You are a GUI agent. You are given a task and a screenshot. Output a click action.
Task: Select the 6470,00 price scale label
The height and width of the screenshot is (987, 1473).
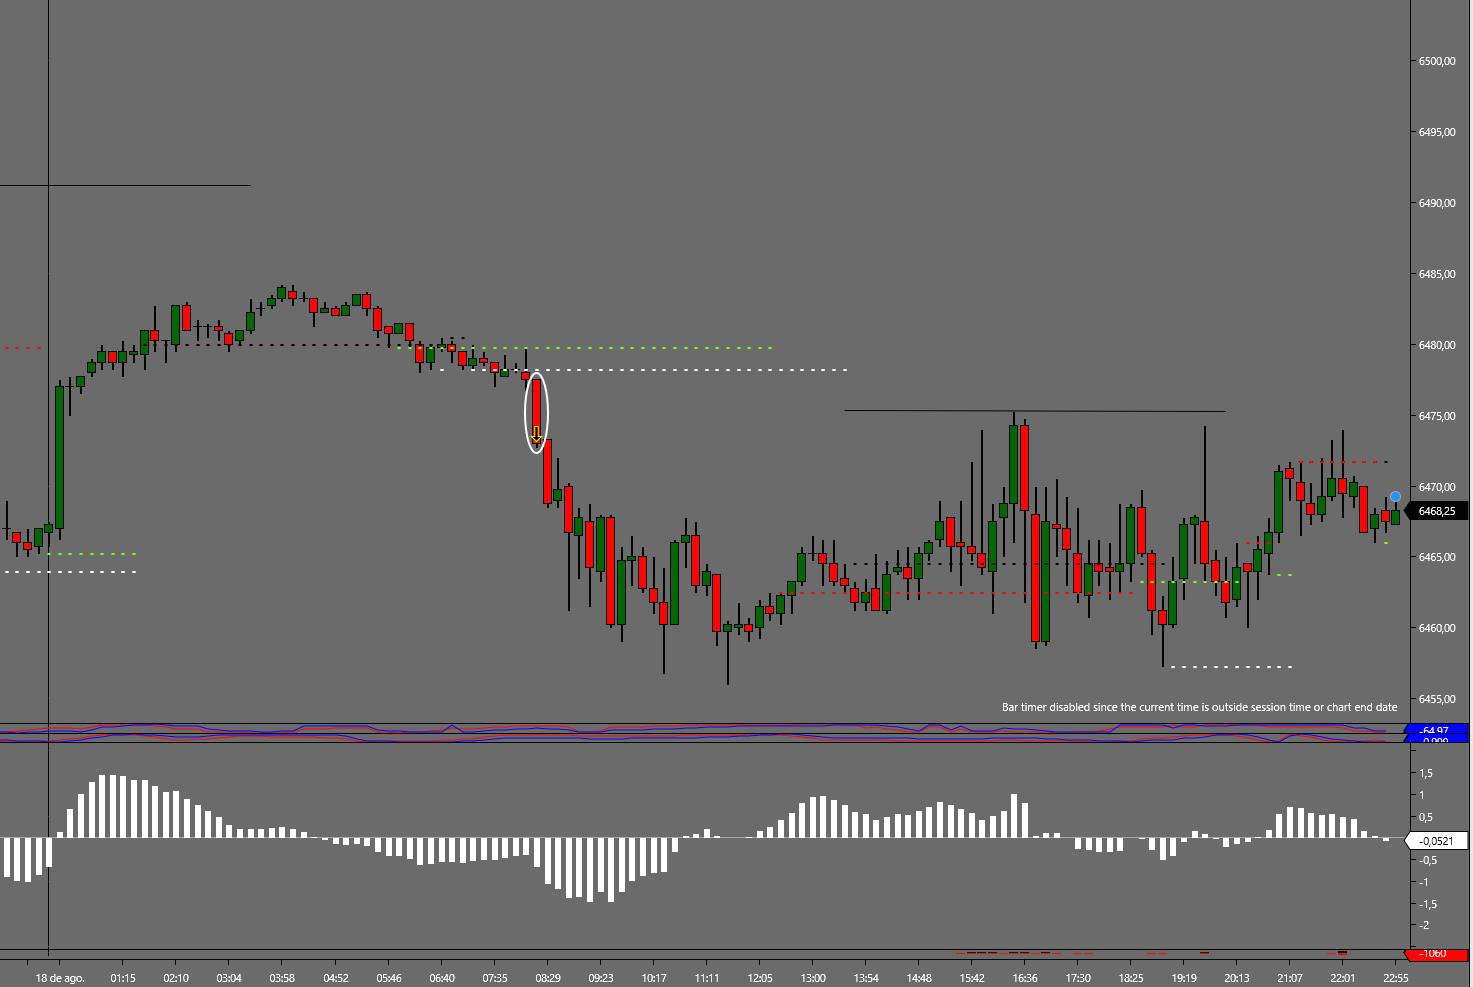tap(1437, 488)
